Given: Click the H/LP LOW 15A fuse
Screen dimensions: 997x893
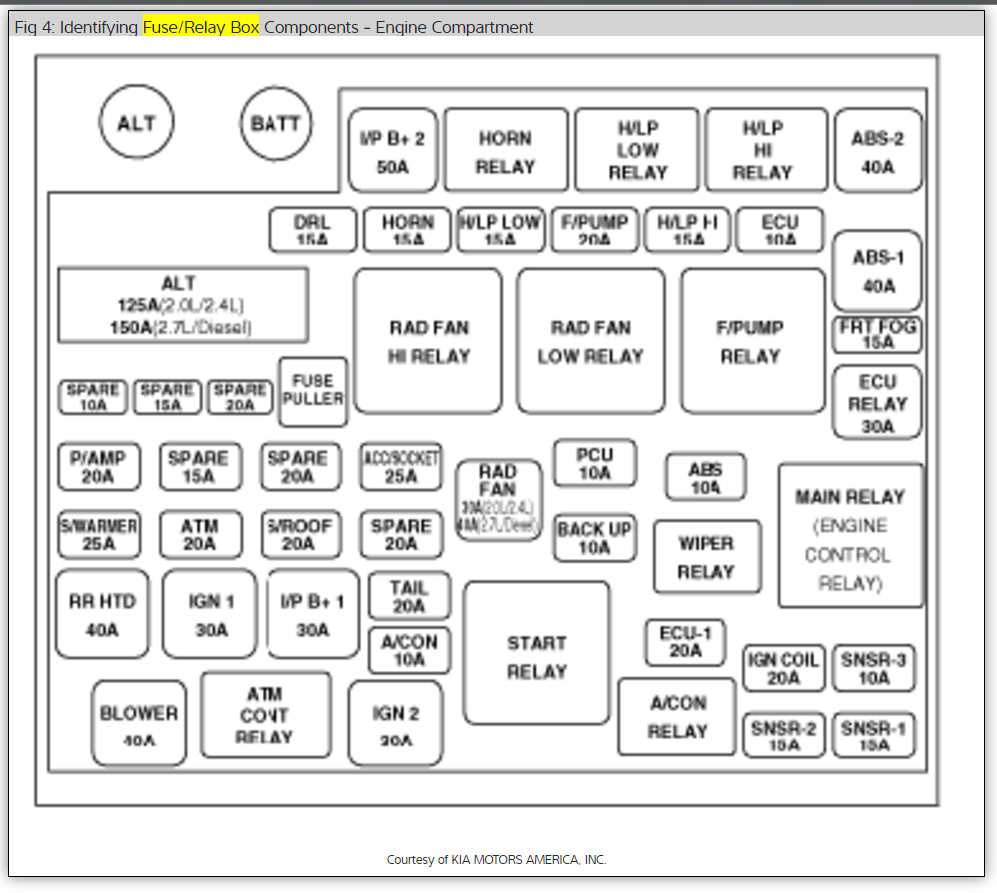Looking at the screenshot, I should [x=501, y=230].
